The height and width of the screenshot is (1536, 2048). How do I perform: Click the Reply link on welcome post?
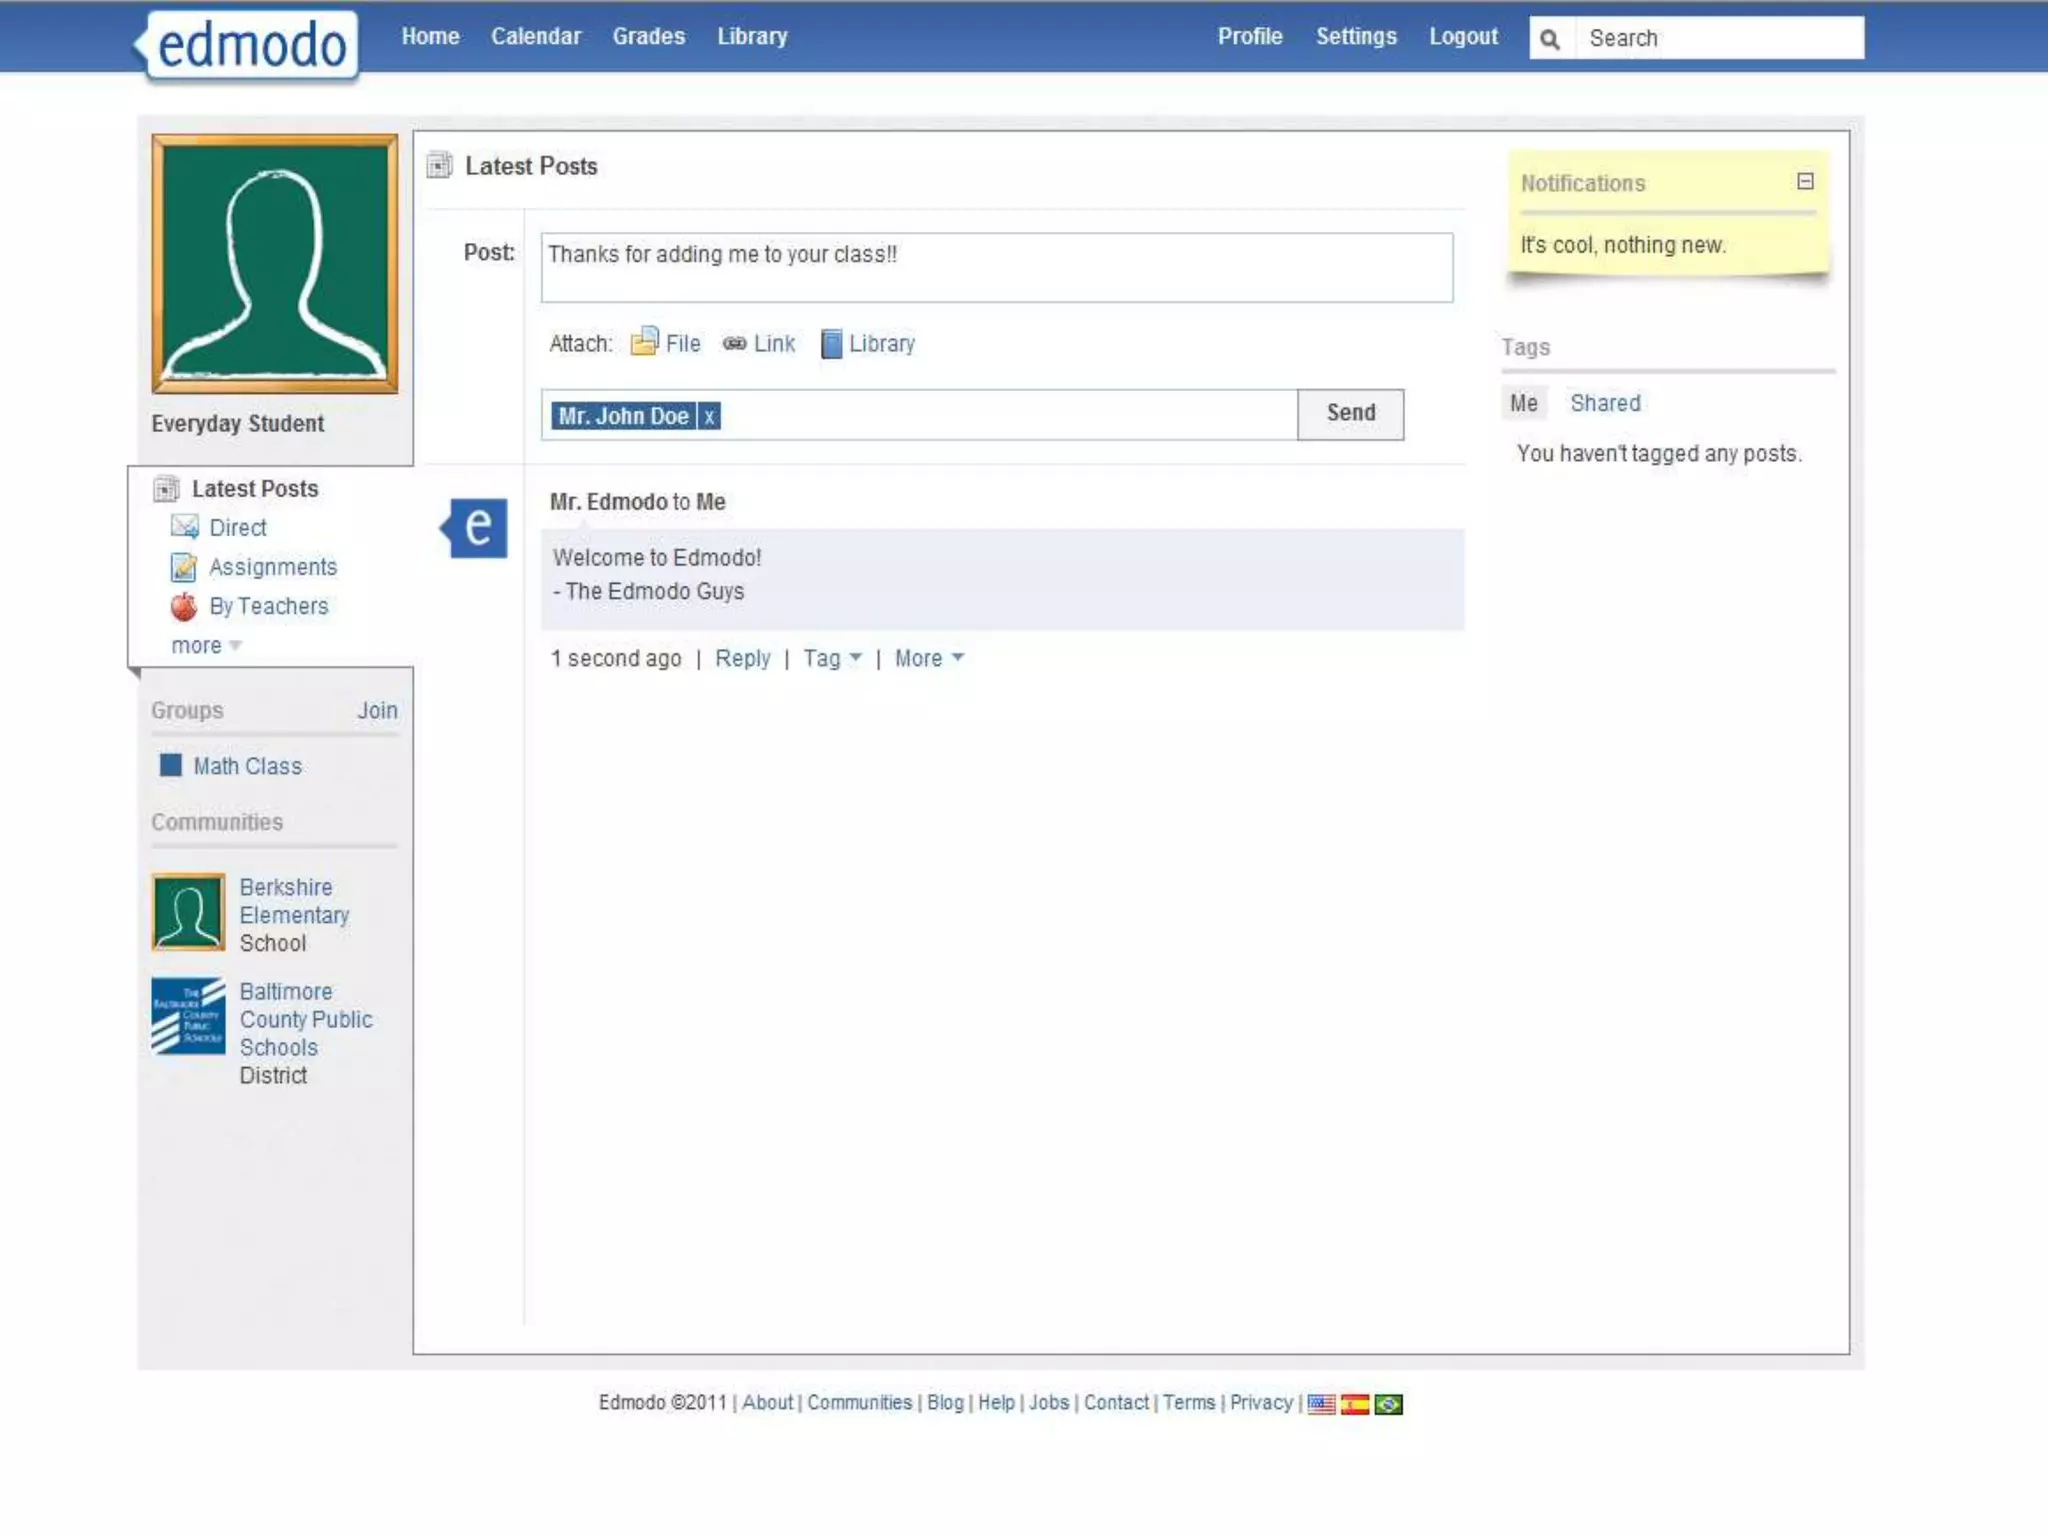(x=742, y=658)
